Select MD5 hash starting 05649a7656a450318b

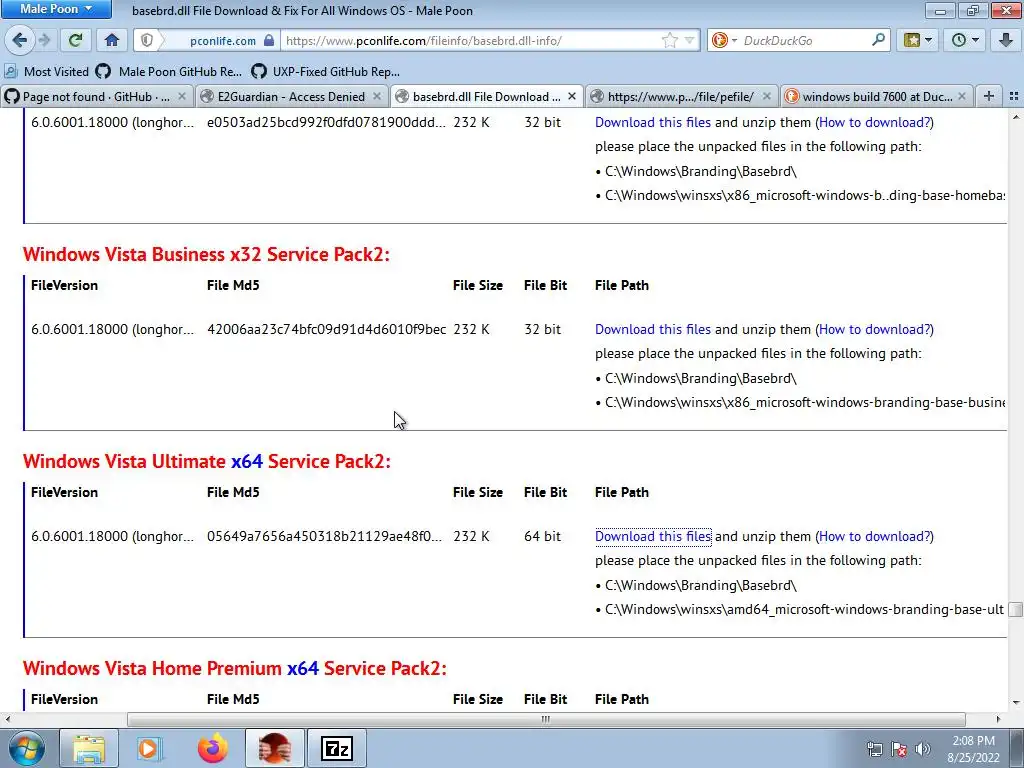click(324, 536)
